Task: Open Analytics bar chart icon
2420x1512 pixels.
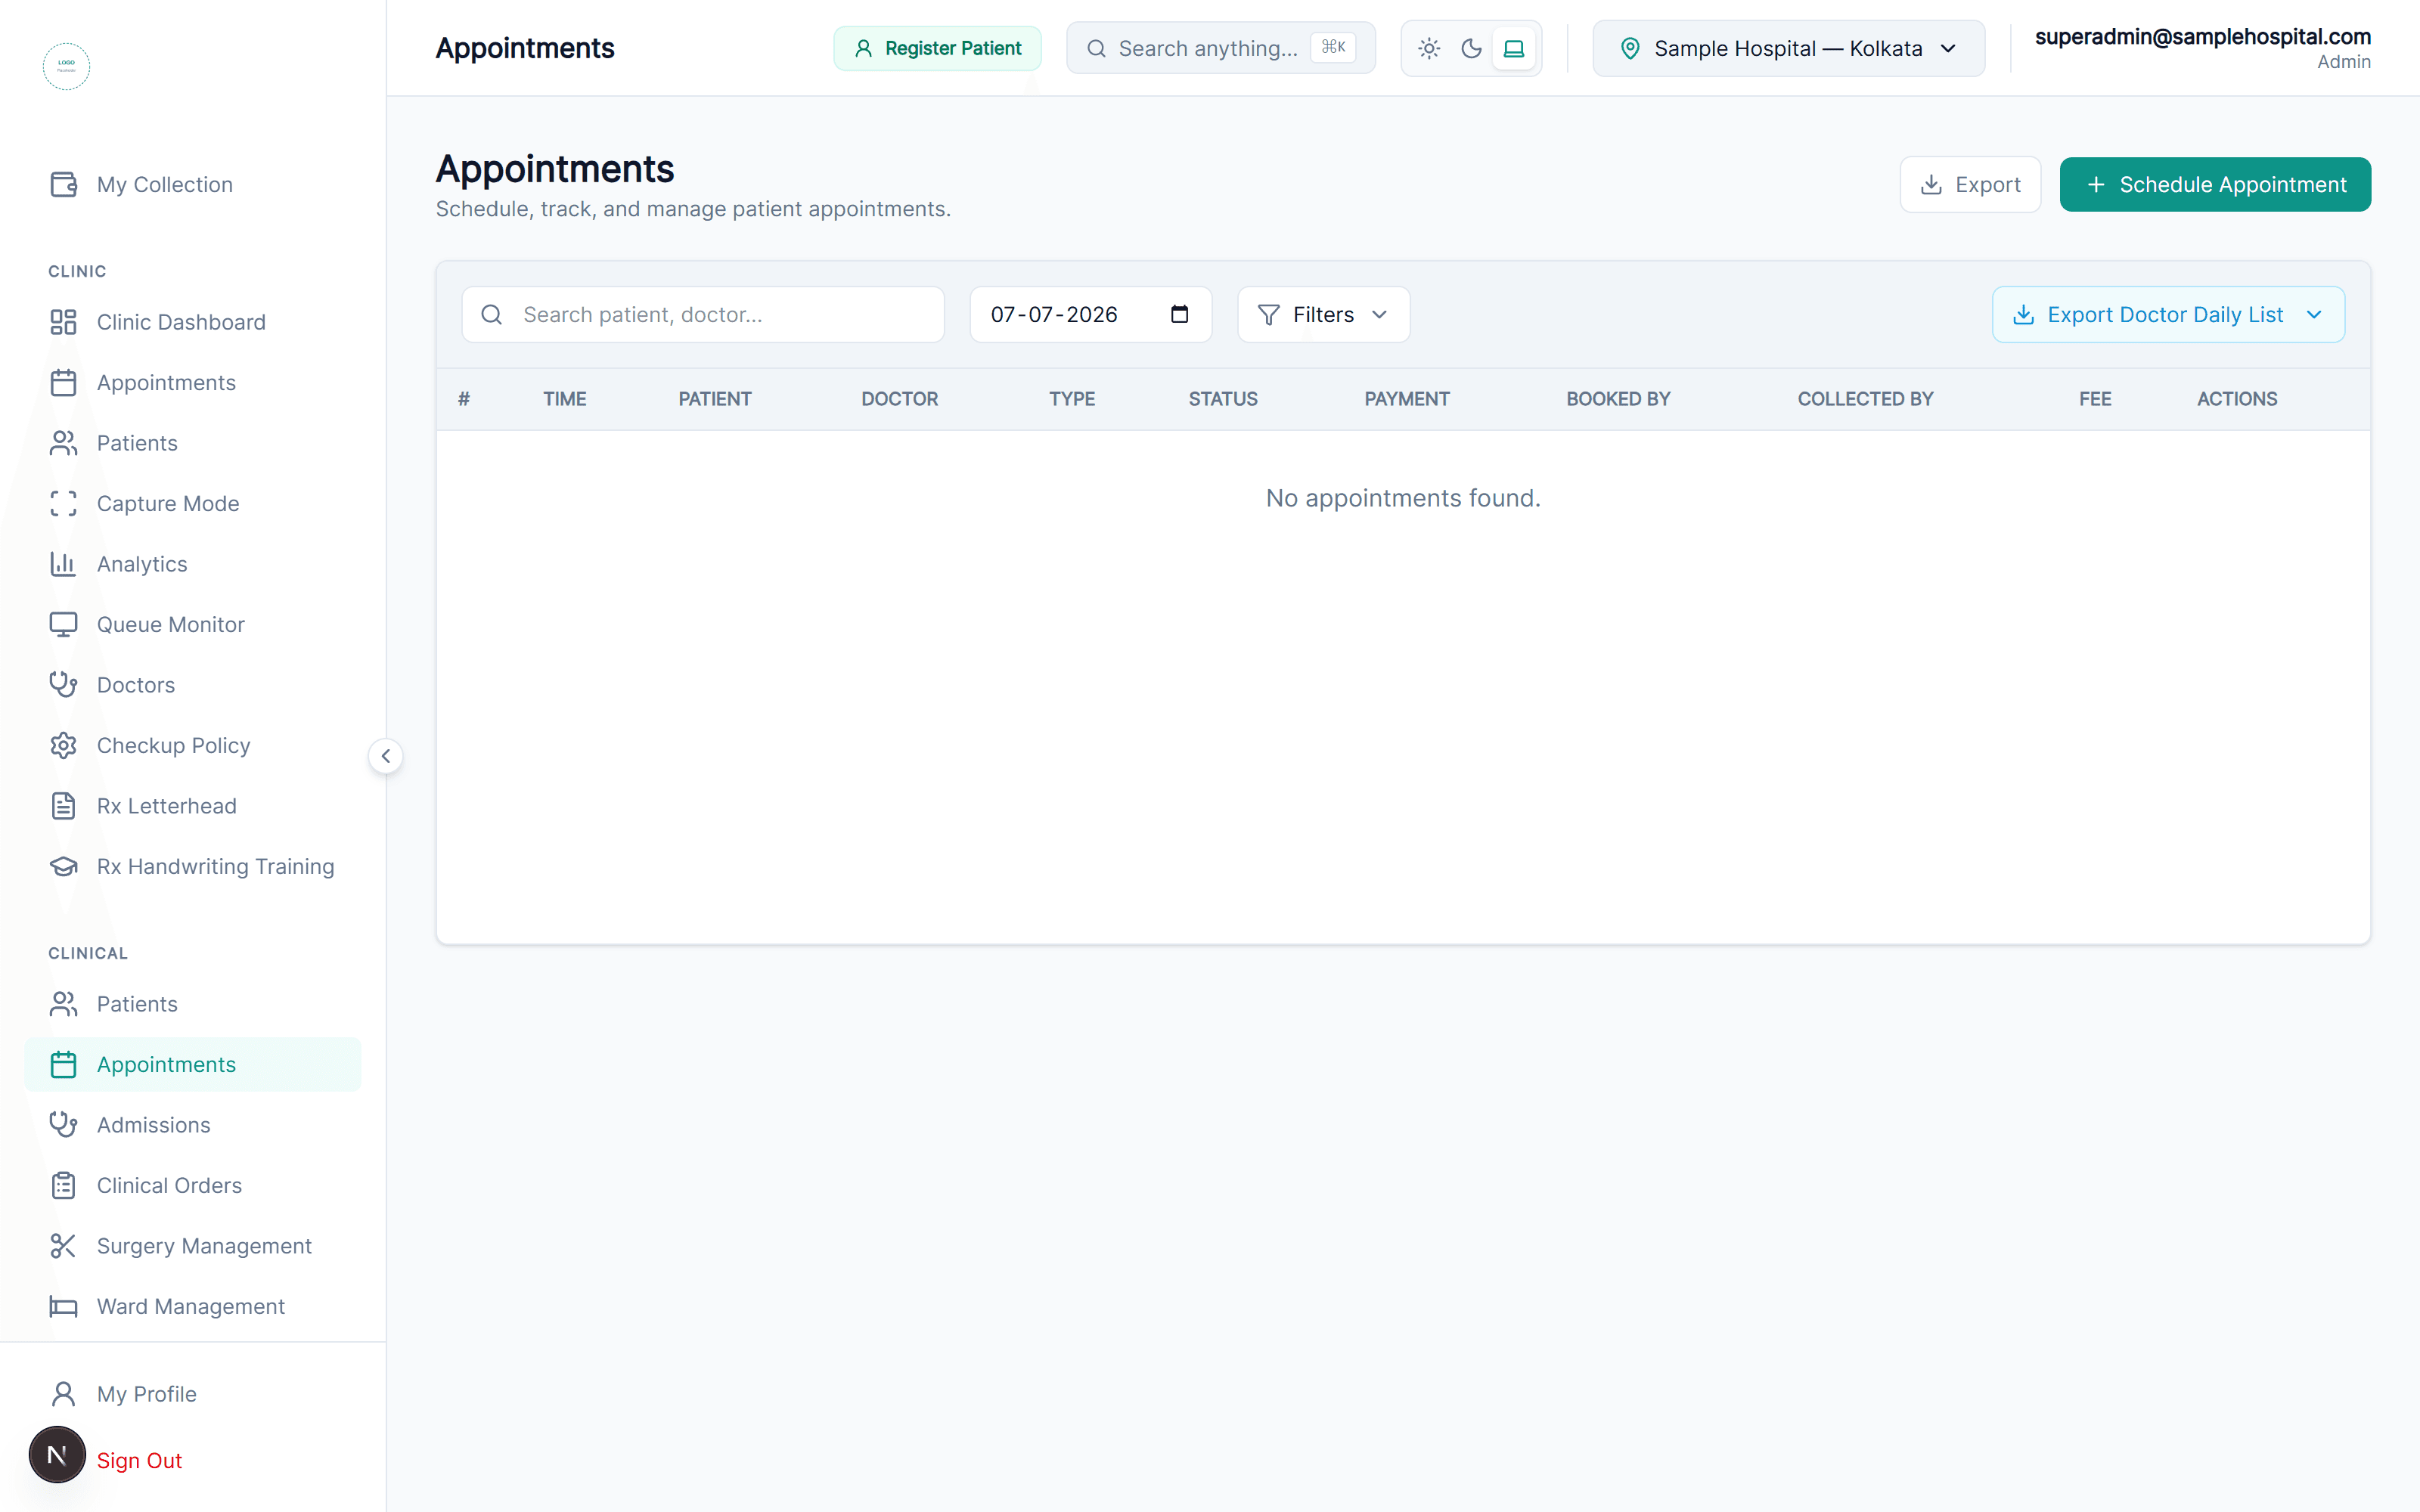Action: pos(63,564)
